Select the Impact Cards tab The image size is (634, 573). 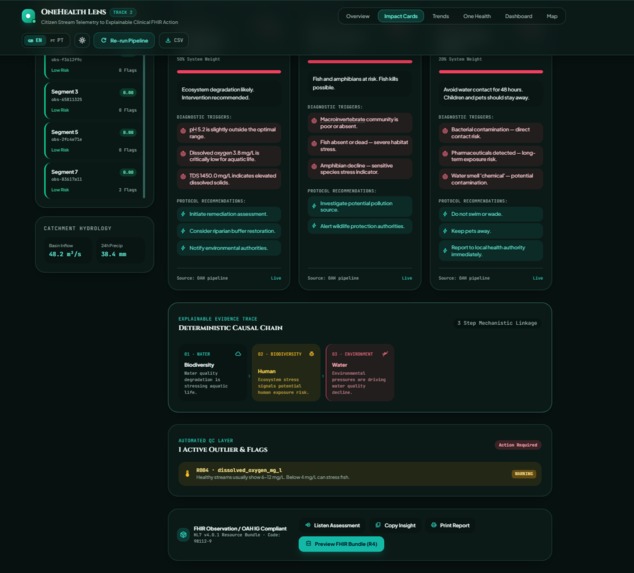pos(401,16)
